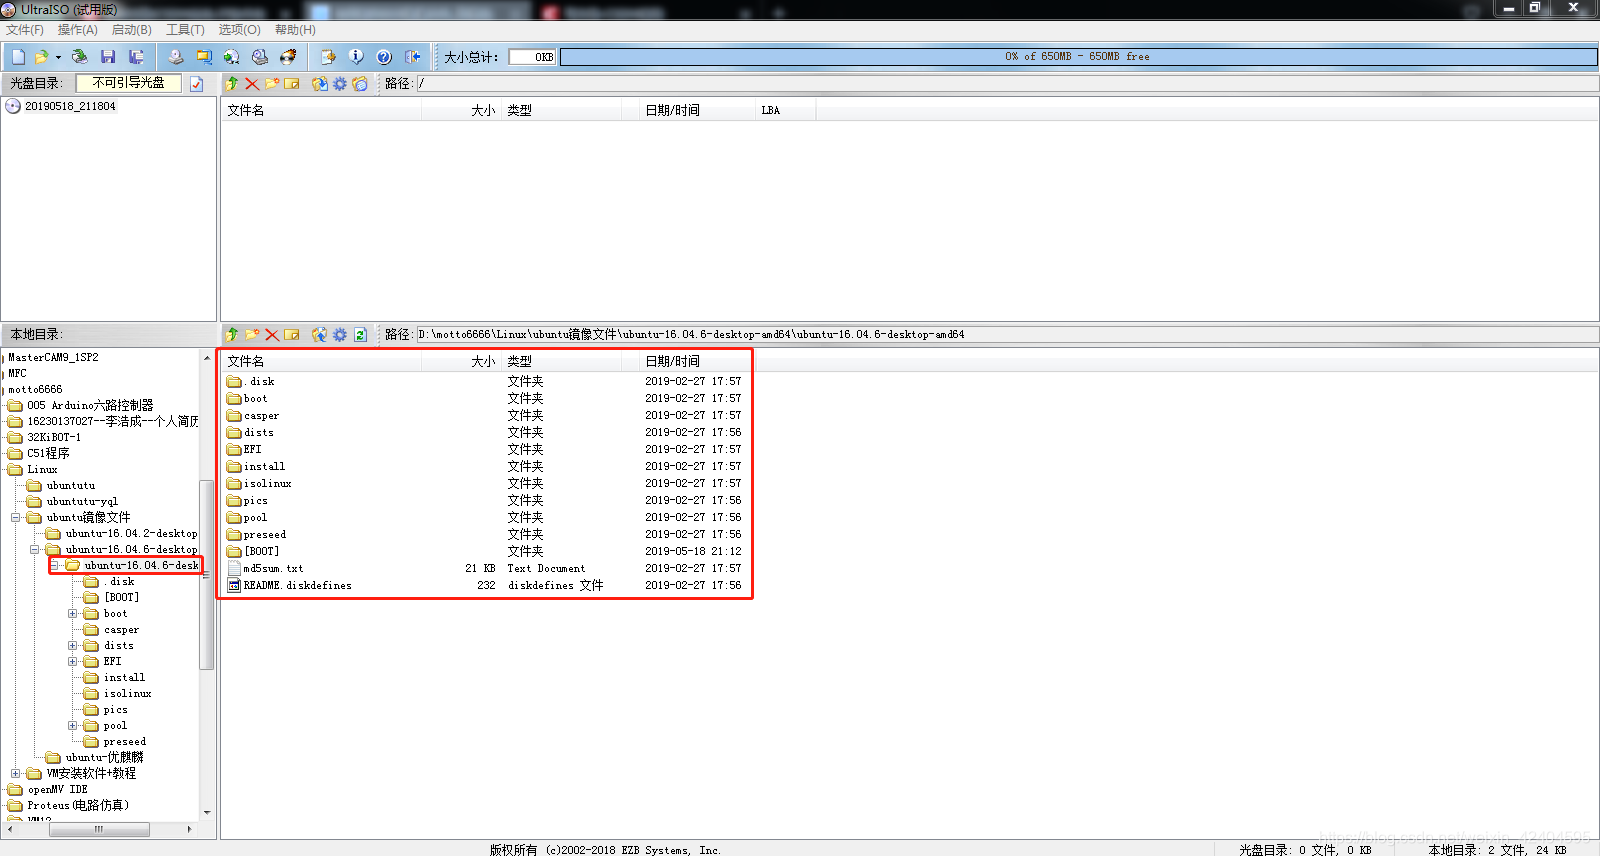This screenshot has width=1600, height=856.
Task: Open the 选项(O) menu
Action: click(x=240, y=30)
